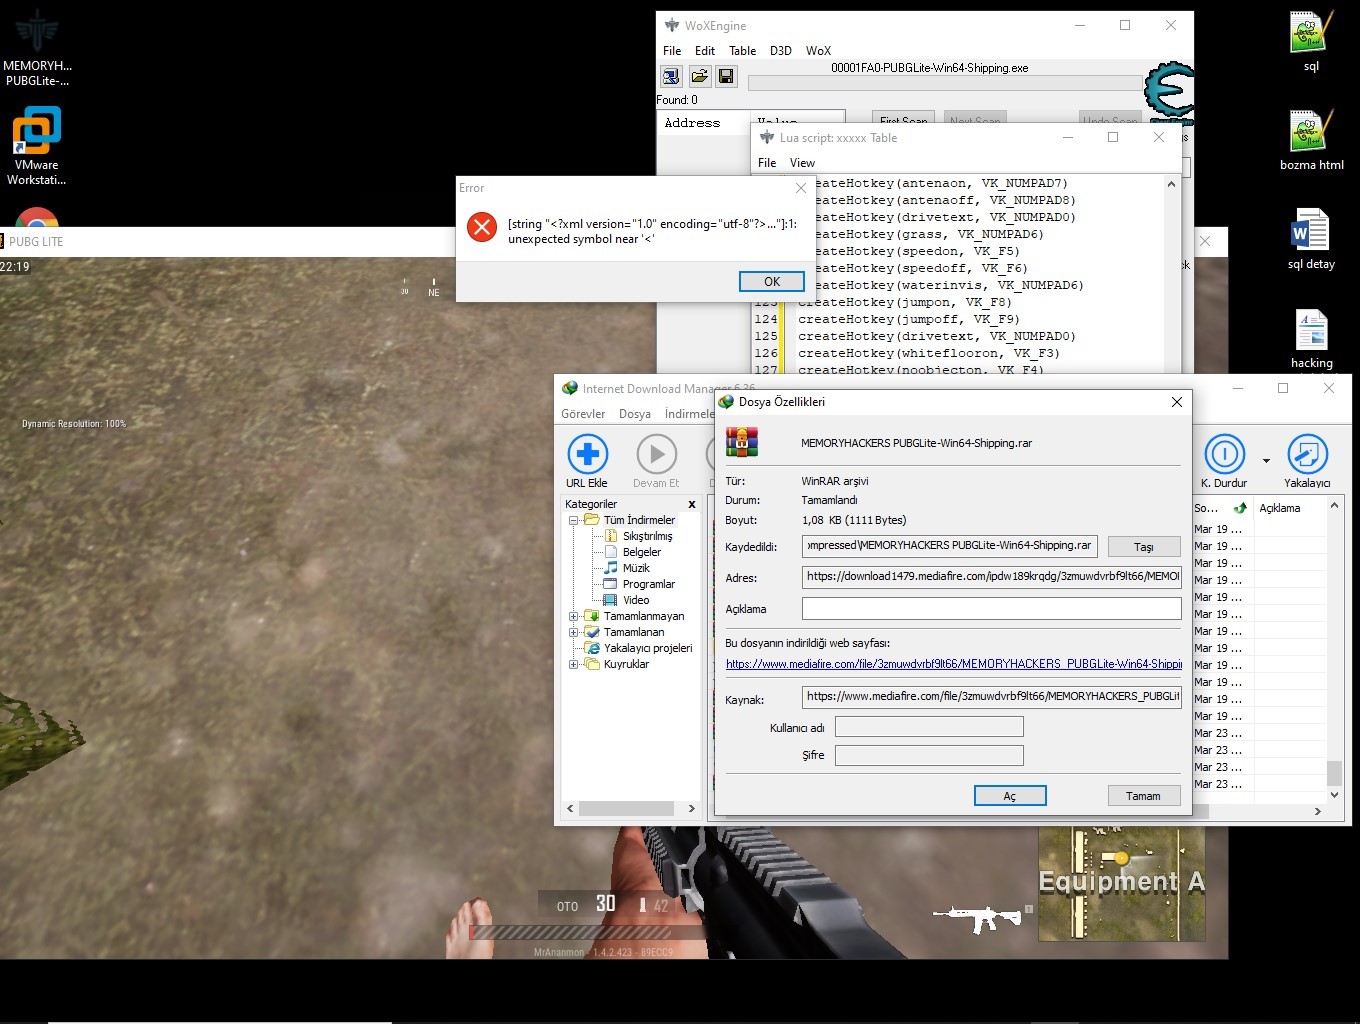The image size is (1360, 1024).
Task: Open the mediafire web page link
Action: 954,664
